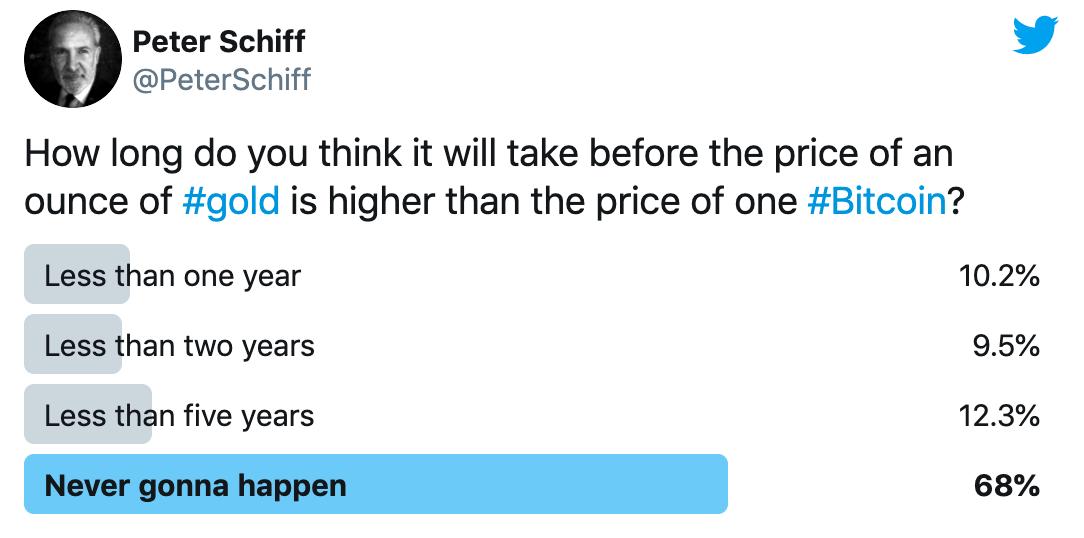Click the 12.3% poll result value
The width and height of the screenshot is (1084, 538).
coord(999,416)
